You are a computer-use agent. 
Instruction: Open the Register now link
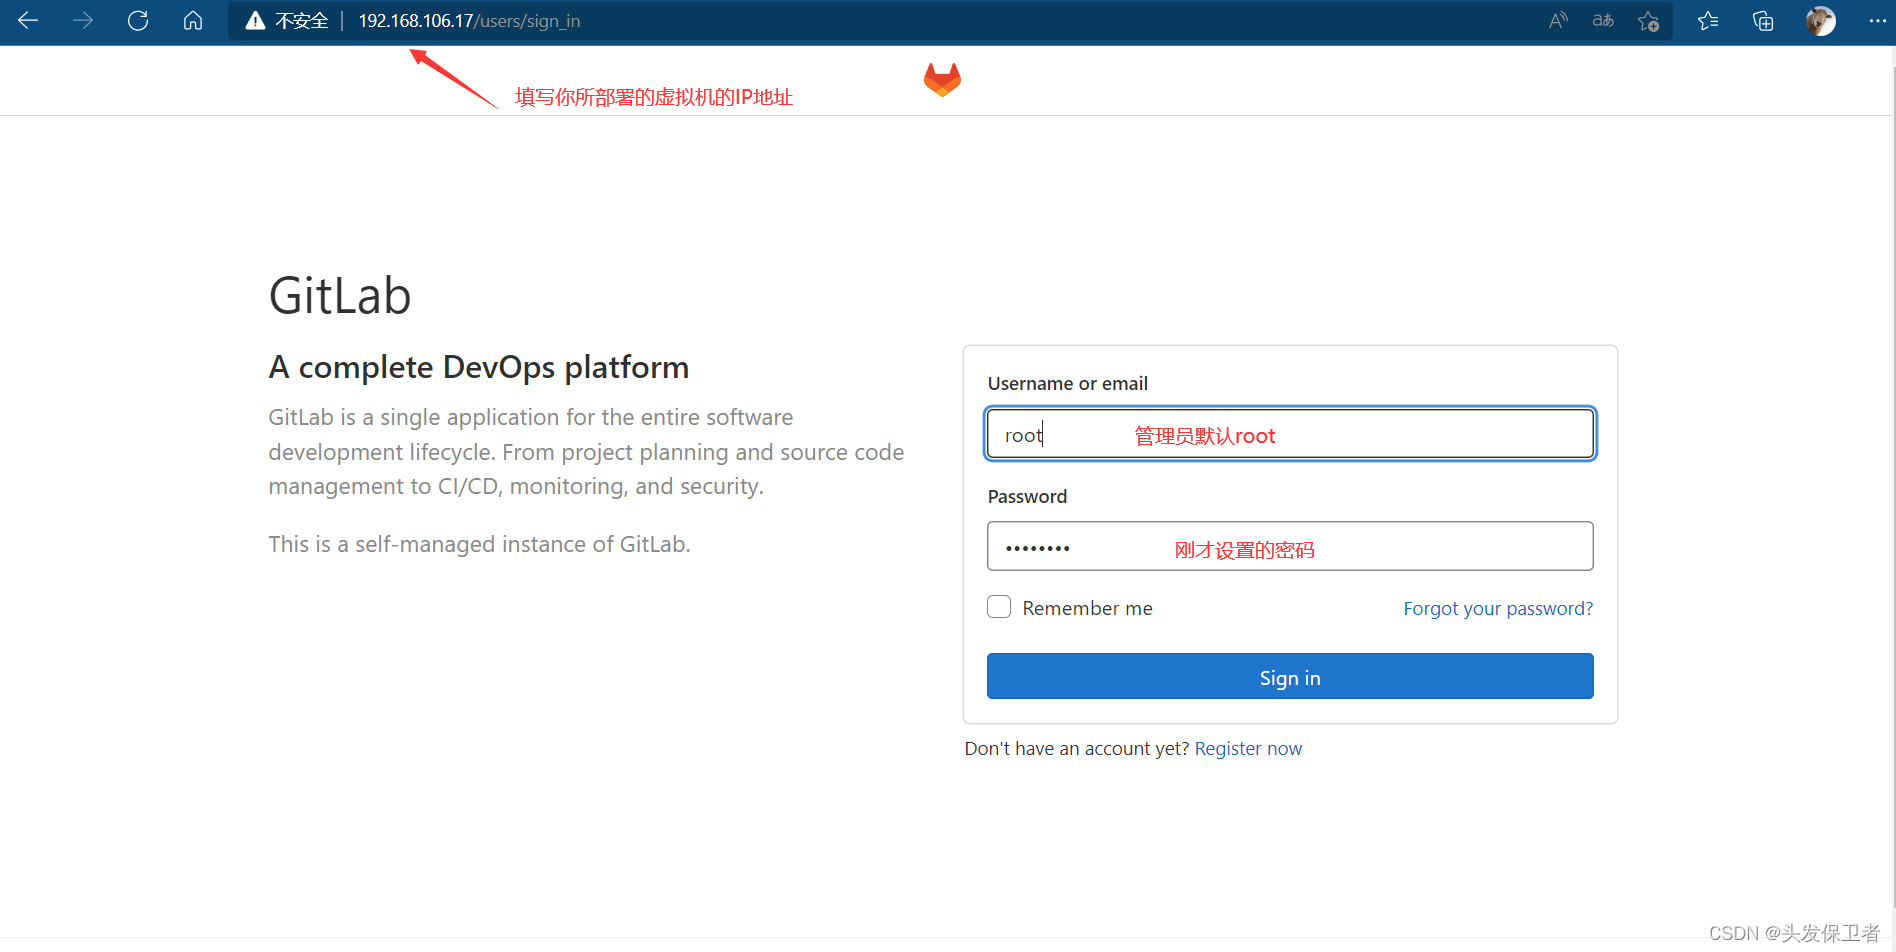(1248, 748)
